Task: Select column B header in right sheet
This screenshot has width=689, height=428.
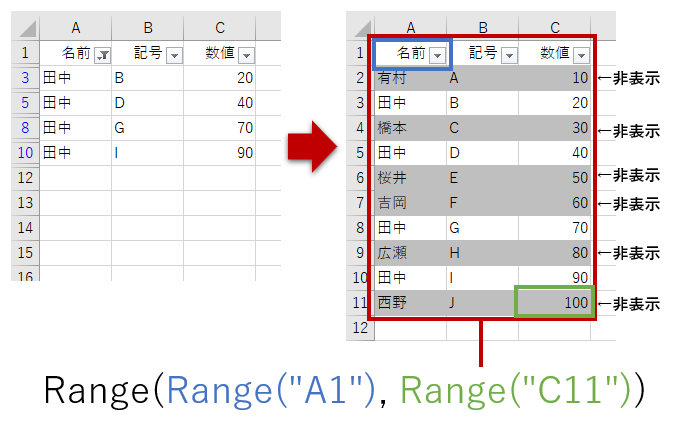Action: click(x=482, y=28)
